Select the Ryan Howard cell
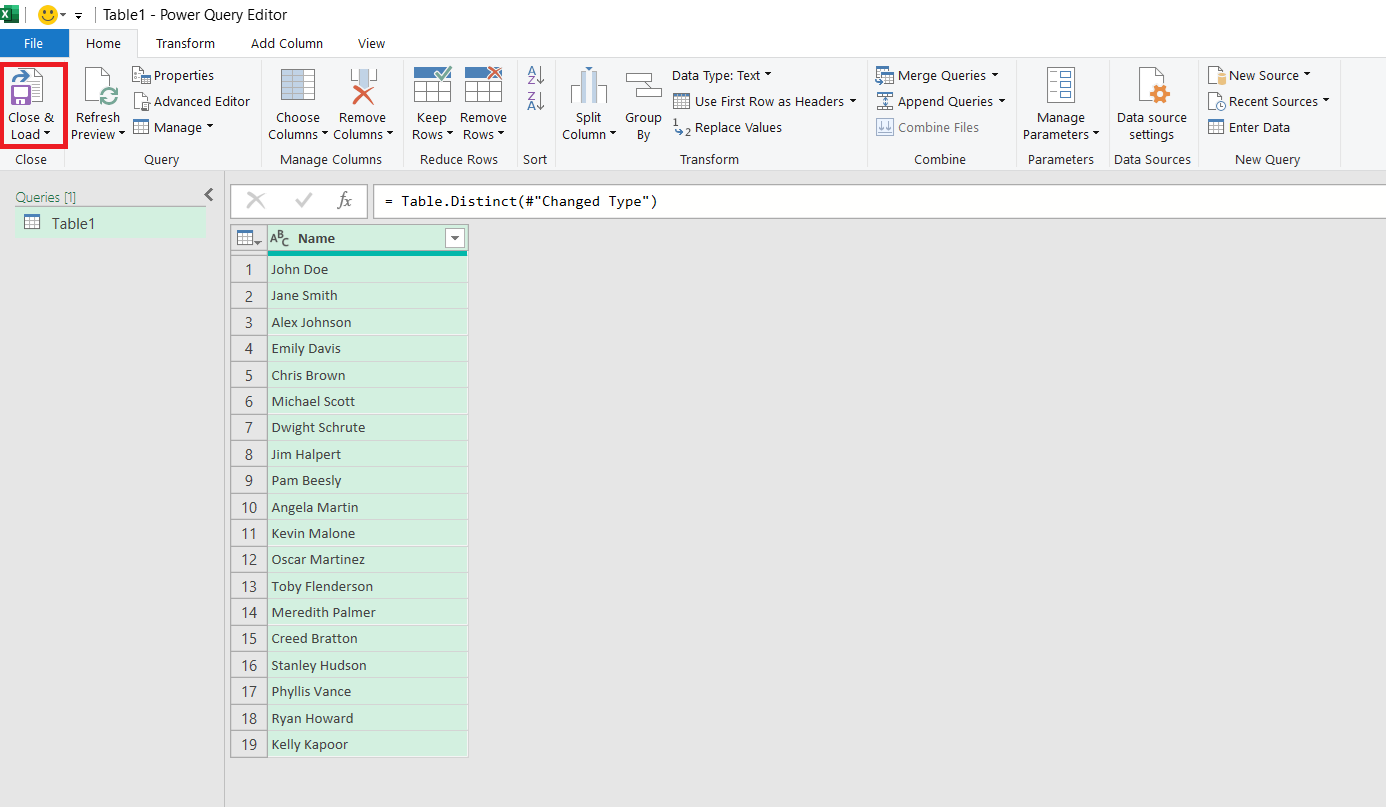This screenshot has width=1386, height=807. 367,718
